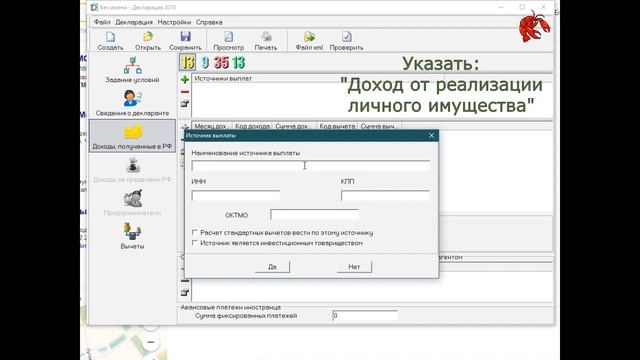Click edit icon beside bottom table

[x=184, y=292]
